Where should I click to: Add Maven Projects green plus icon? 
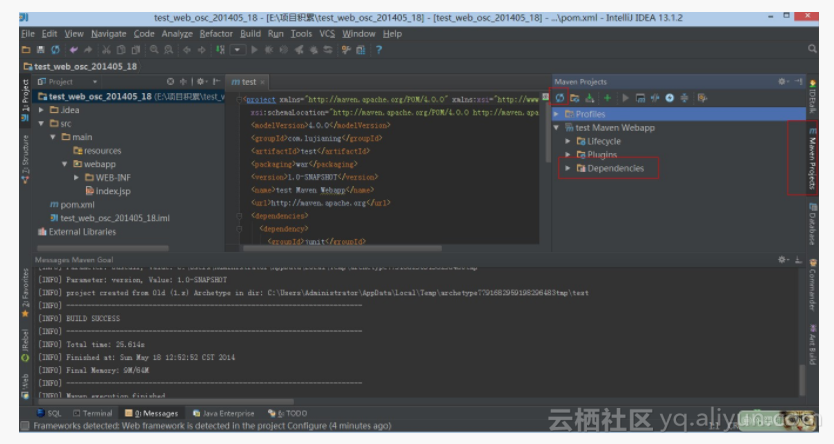point(607,98)
